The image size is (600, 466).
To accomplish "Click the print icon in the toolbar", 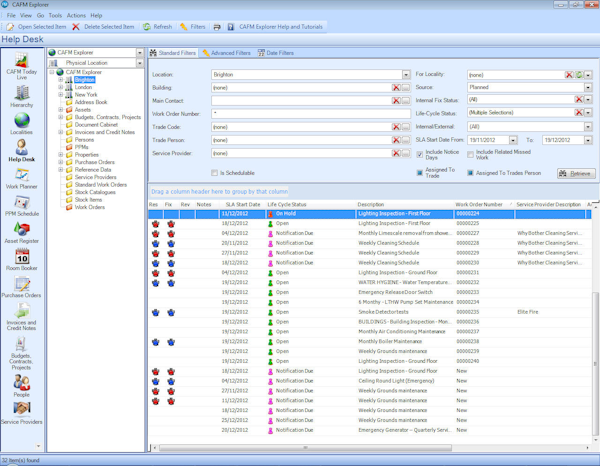I will 217,27.
